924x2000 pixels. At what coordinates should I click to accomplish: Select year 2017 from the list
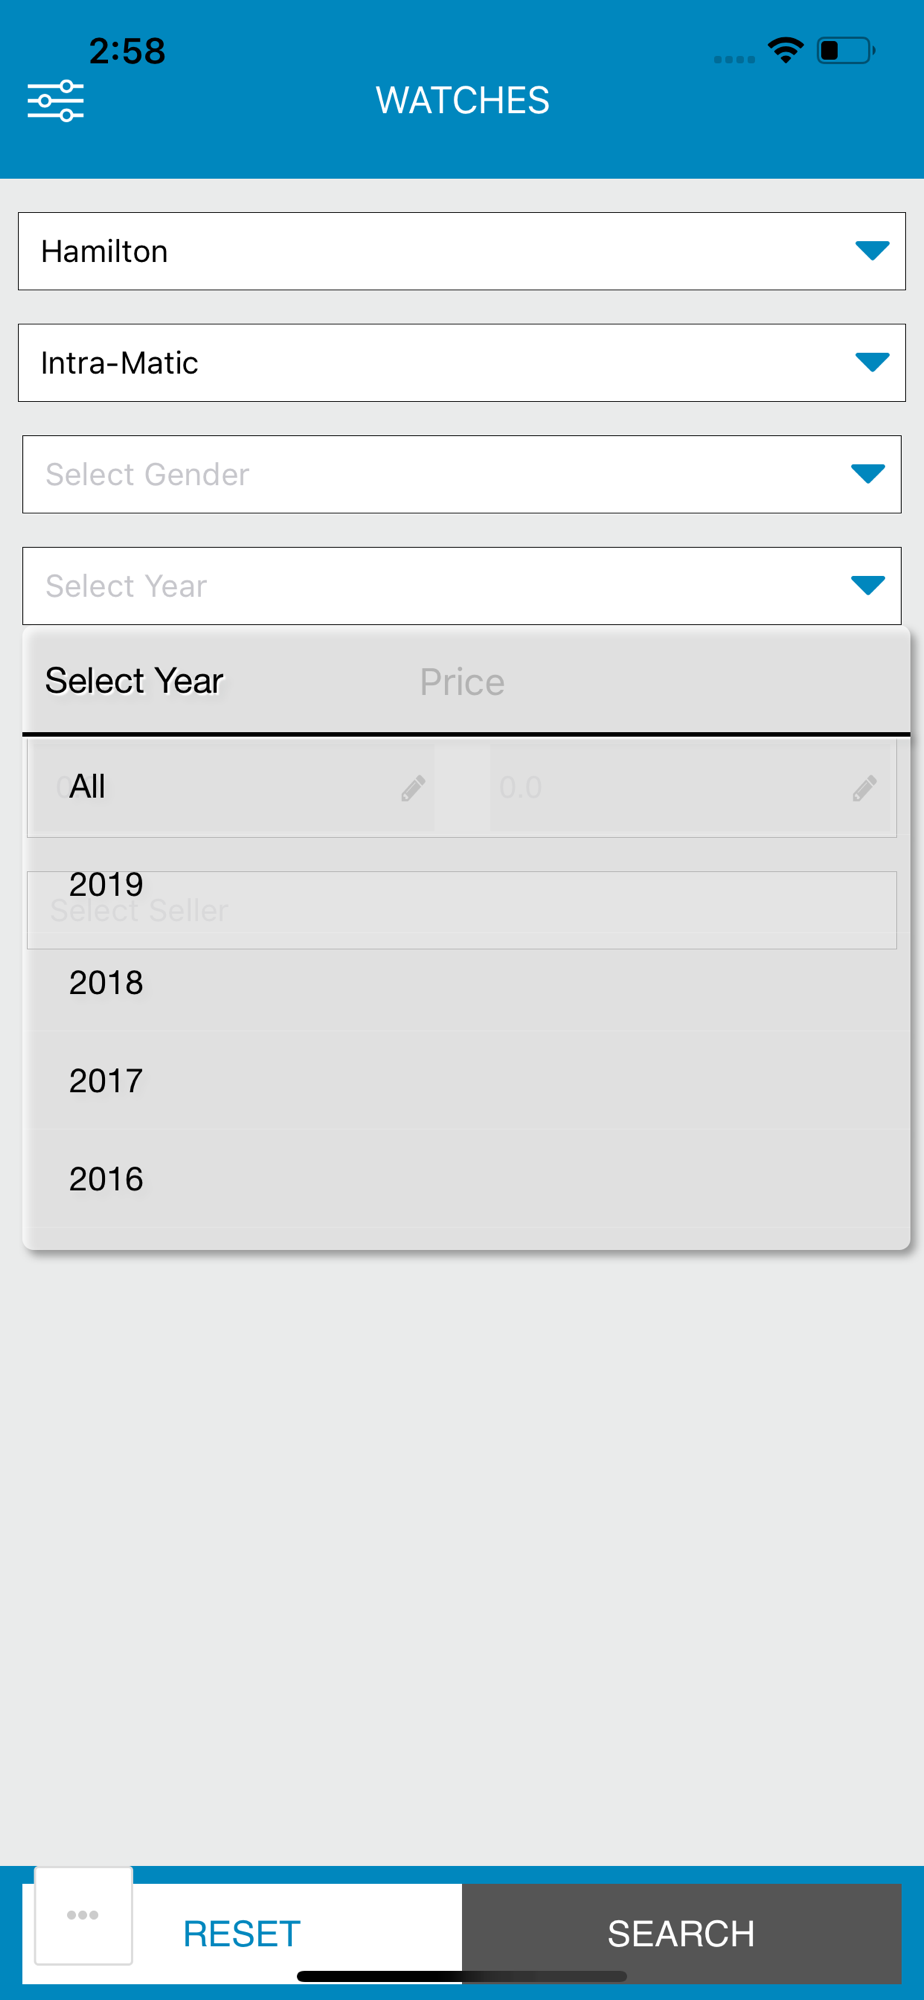pos(106,1081)
